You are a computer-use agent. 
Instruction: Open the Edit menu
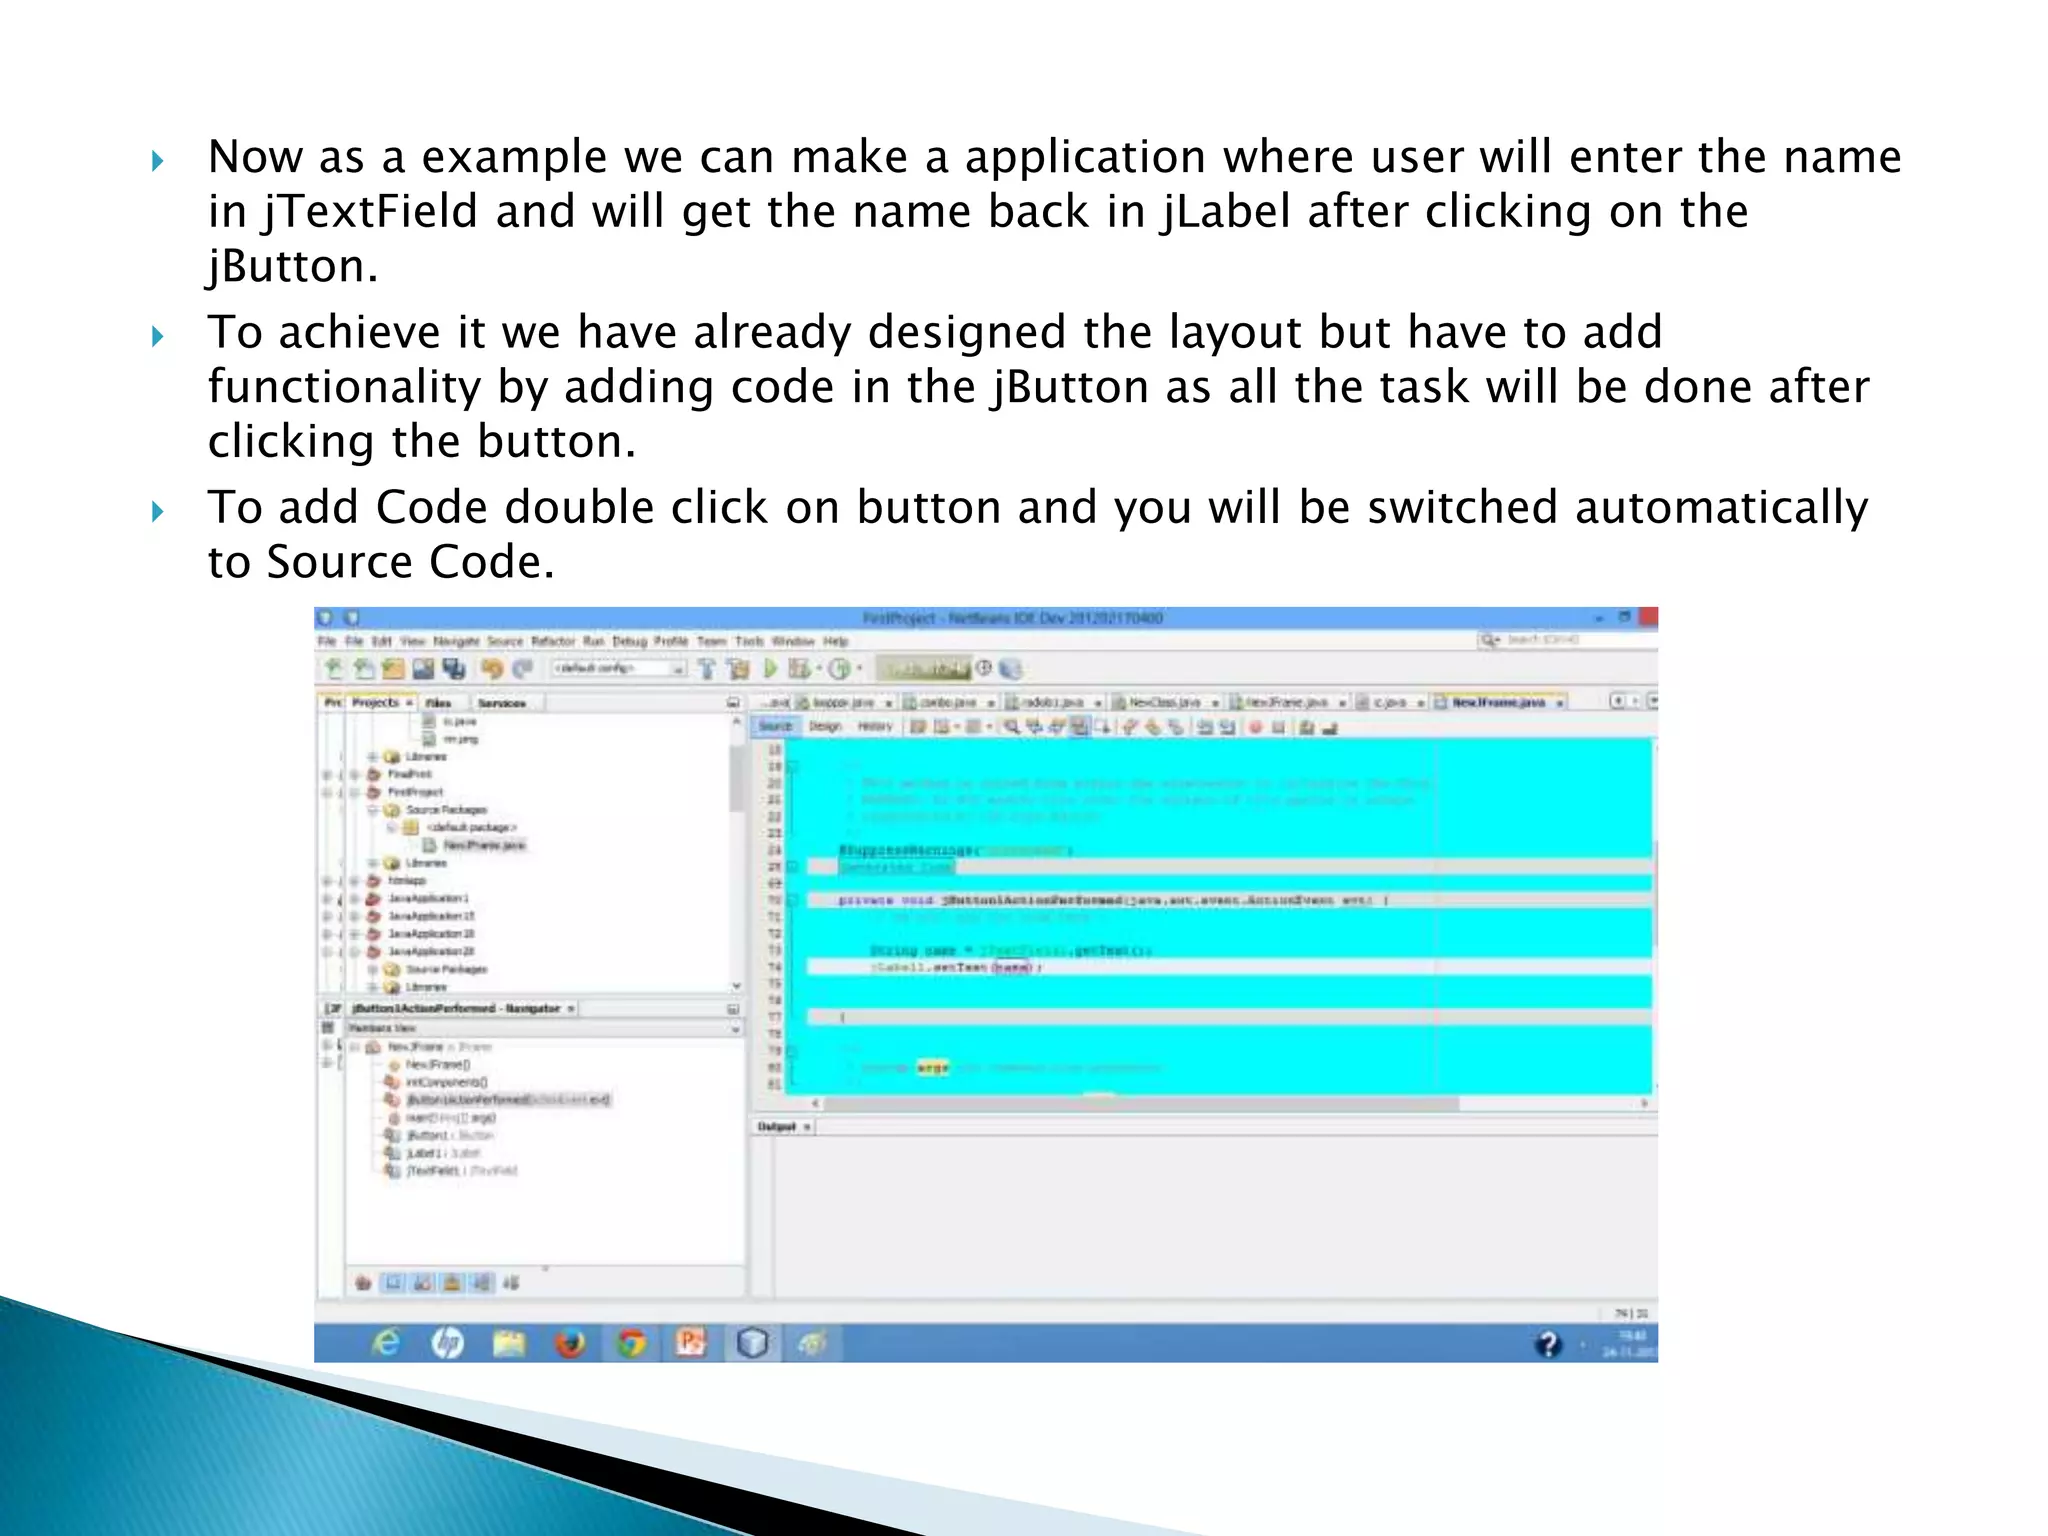tap(382, 641)
